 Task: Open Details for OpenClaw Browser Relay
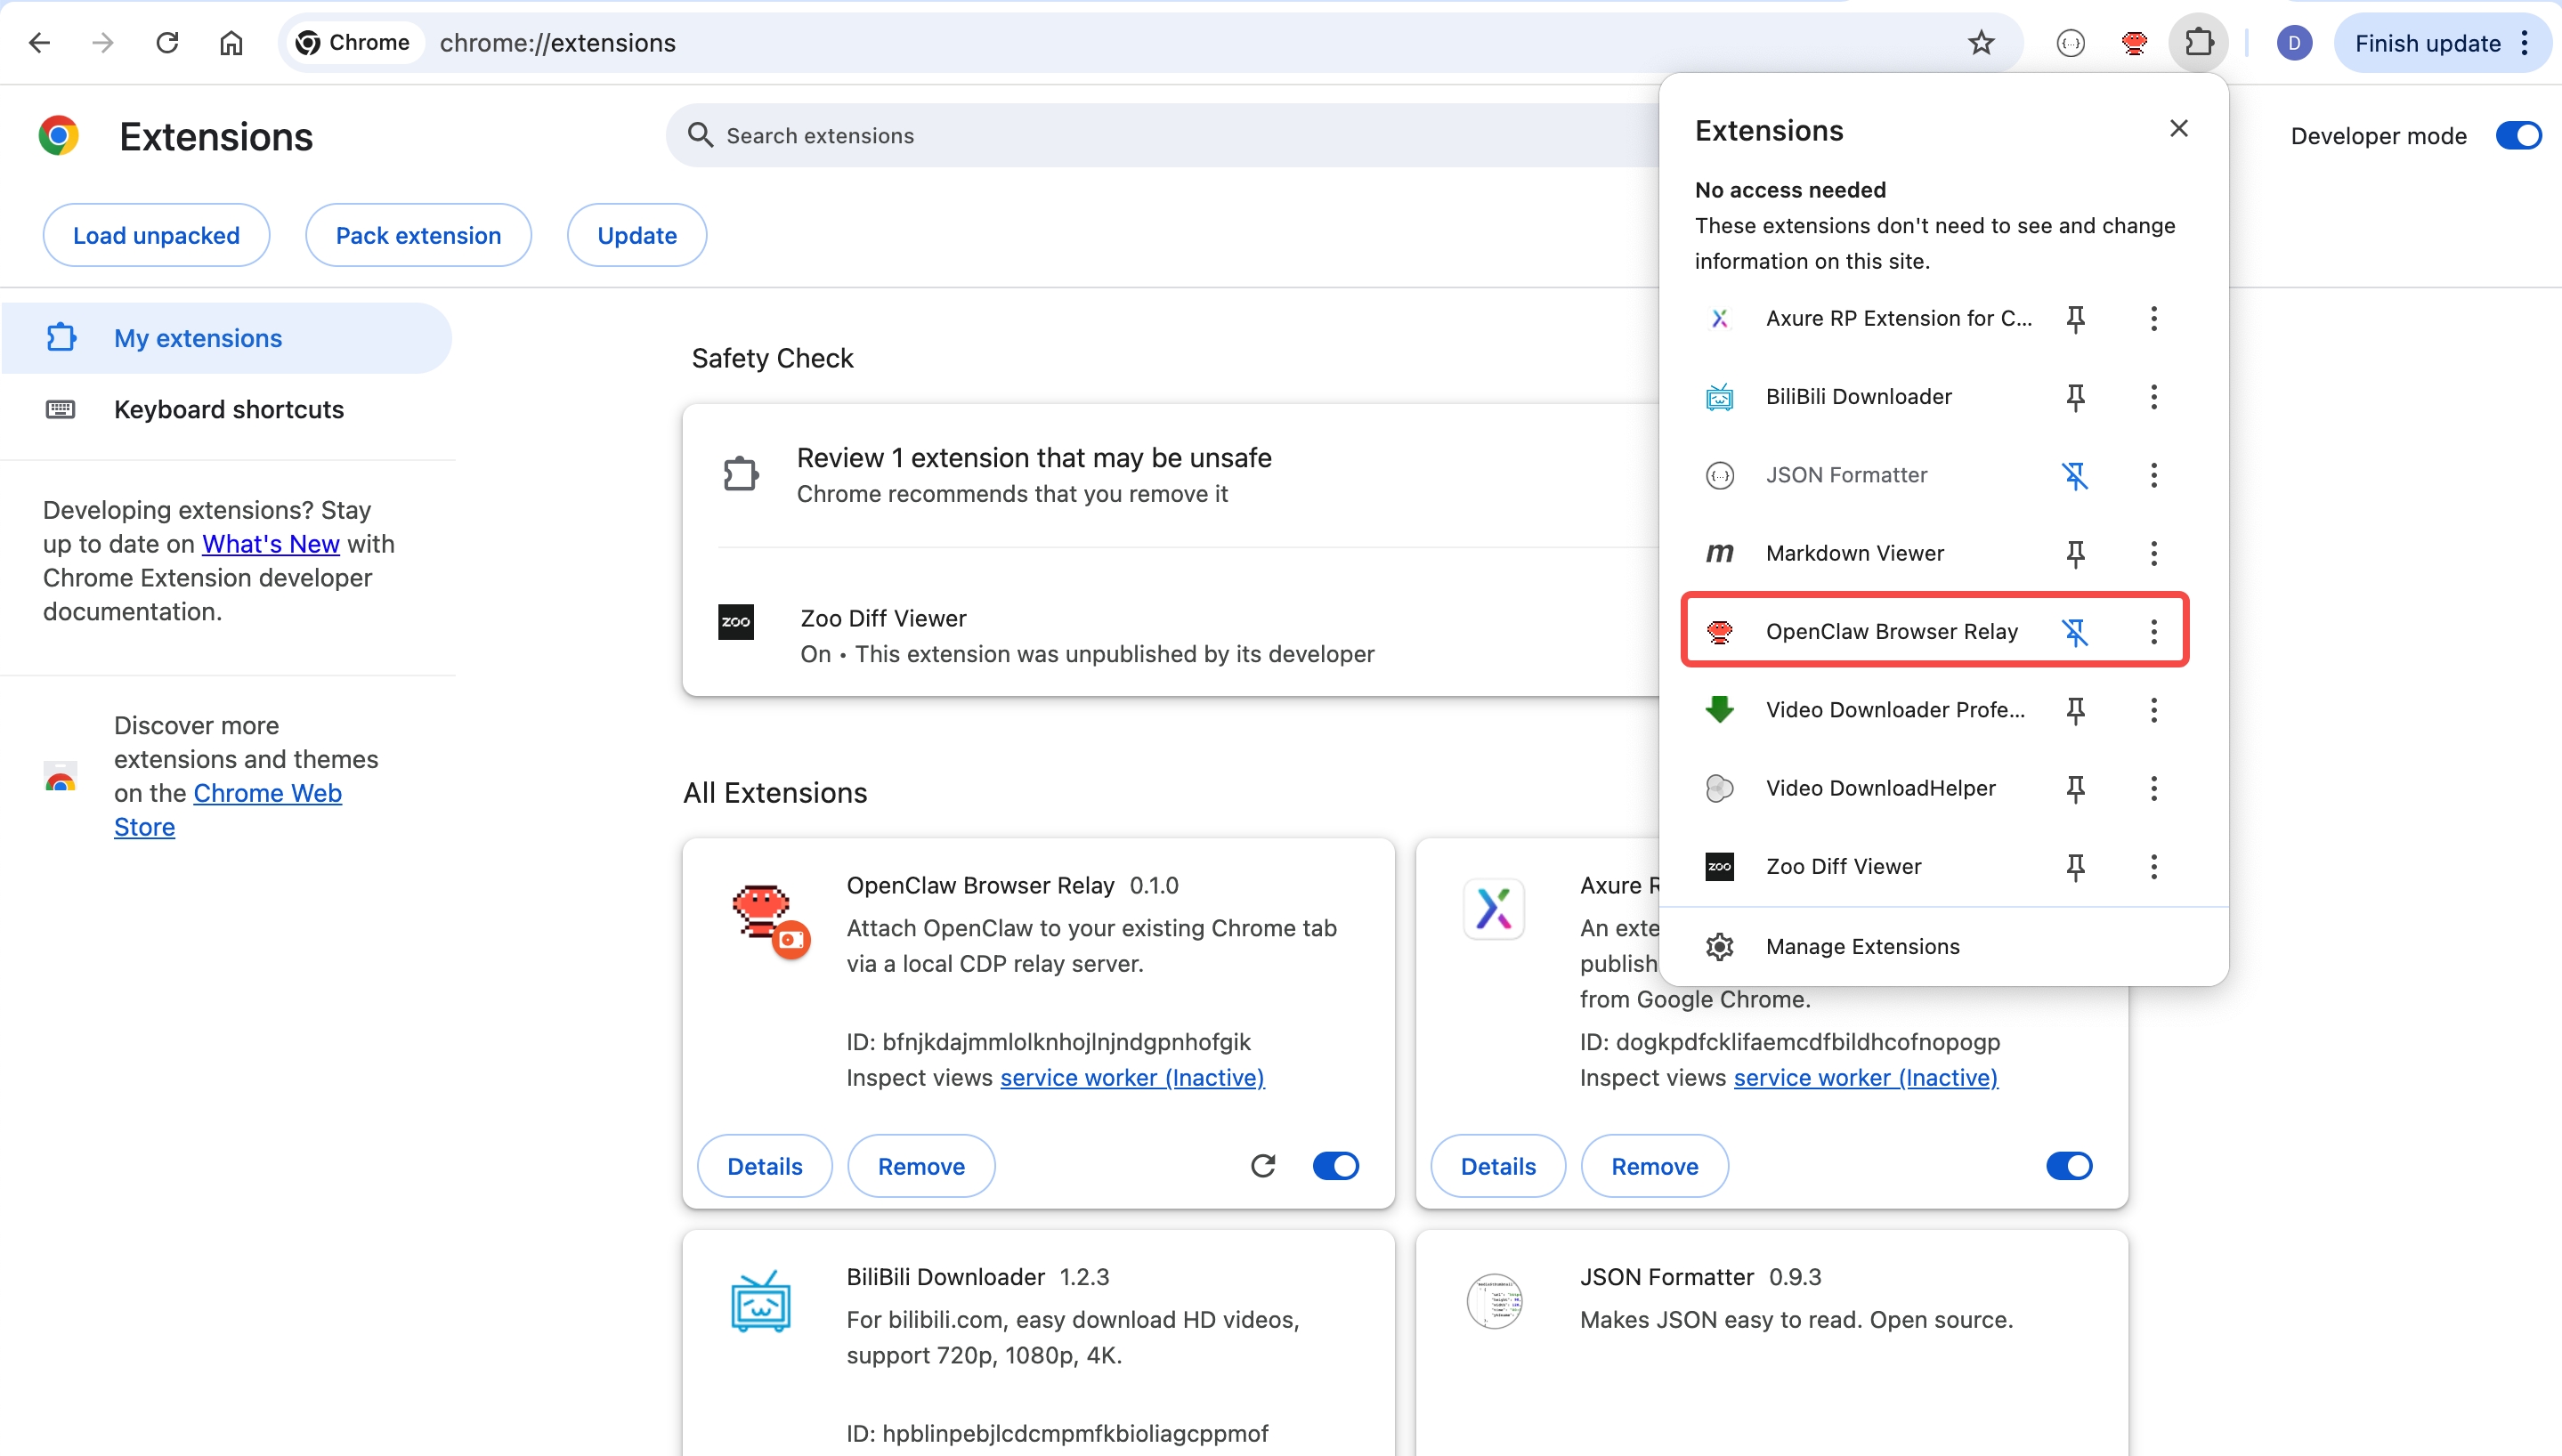coord(765,1166)
